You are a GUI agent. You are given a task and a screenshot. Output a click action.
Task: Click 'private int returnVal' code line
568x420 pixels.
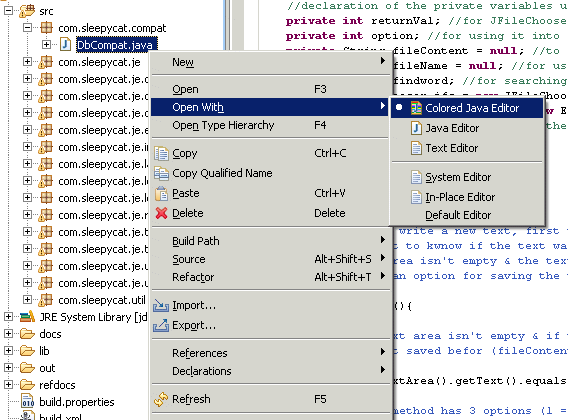426,21
